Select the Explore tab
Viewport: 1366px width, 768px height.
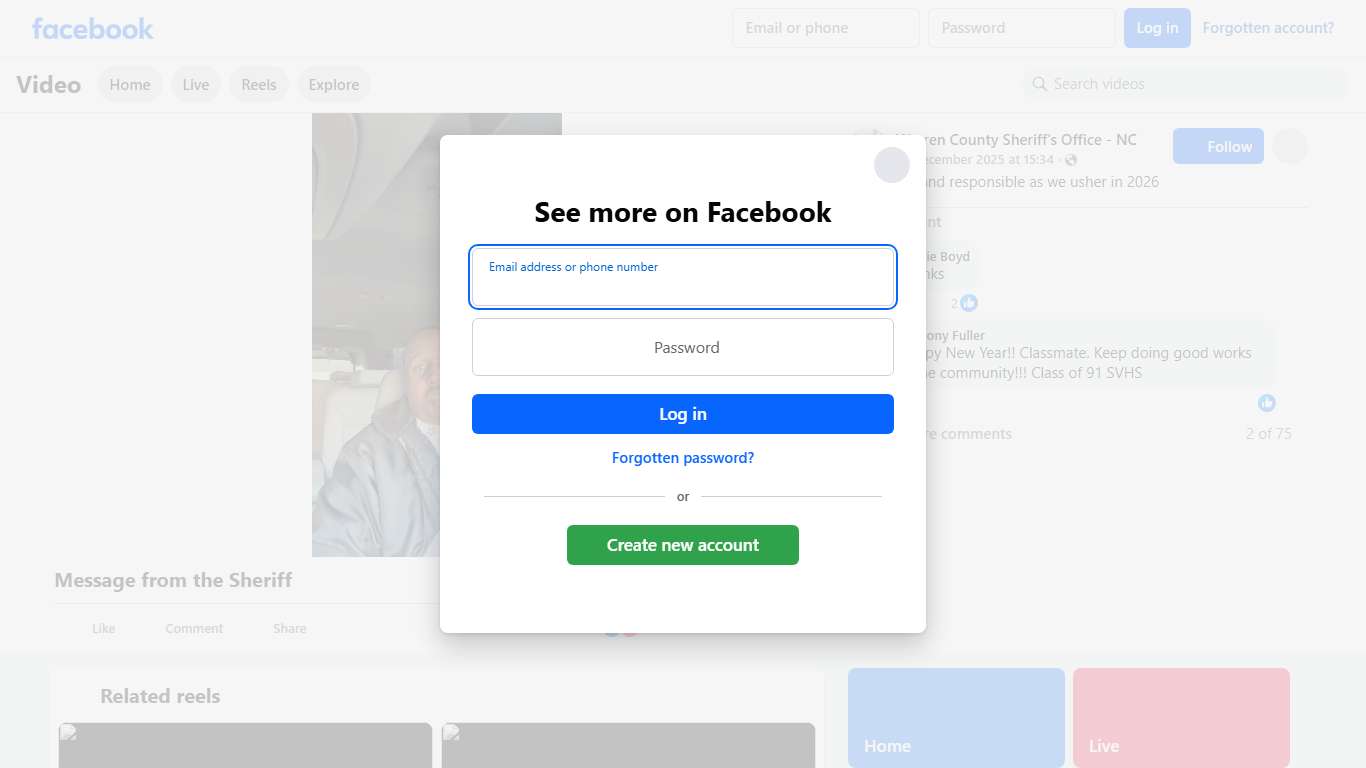[334, 85]
